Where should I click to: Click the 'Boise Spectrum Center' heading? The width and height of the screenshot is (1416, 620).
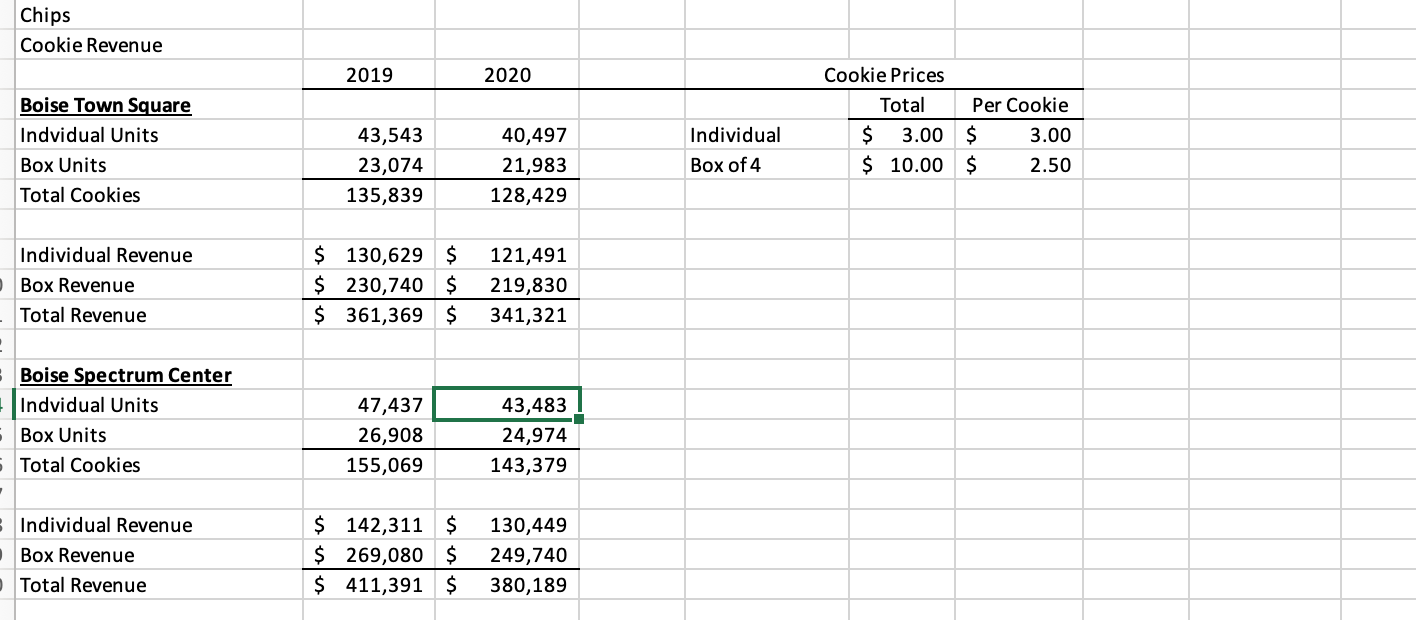click(x=126, y=375)
